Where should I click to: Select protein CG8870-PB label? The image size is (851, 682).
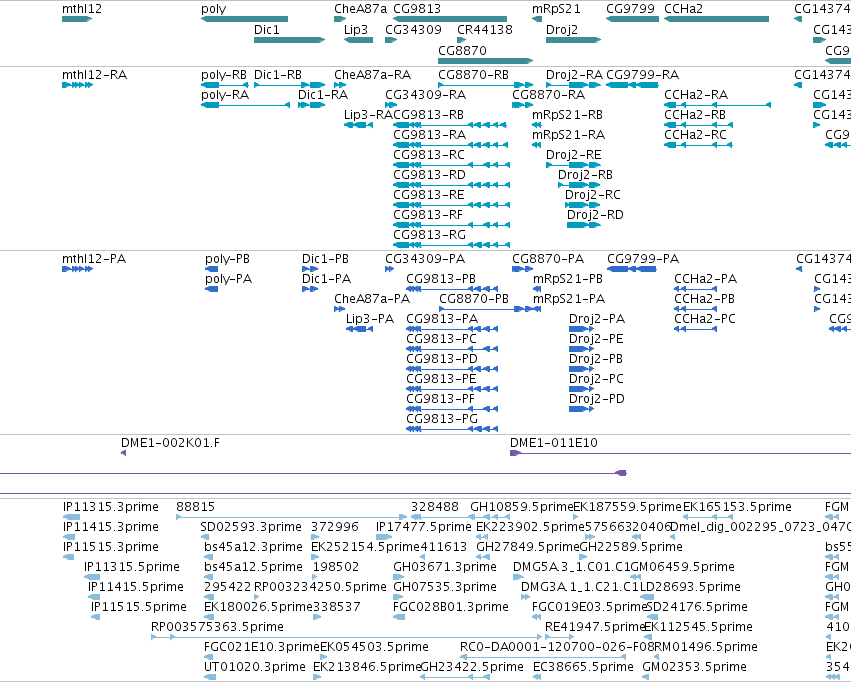tap(474, 299)
